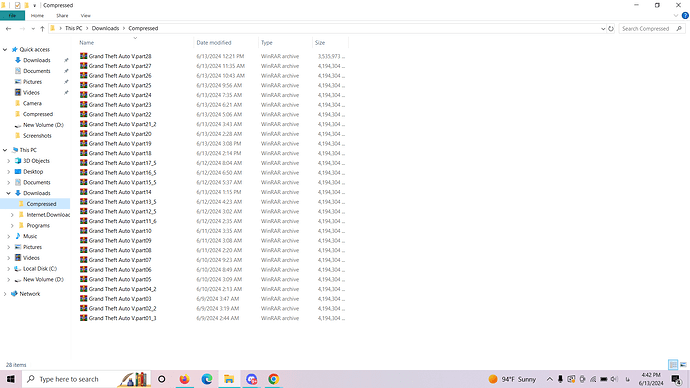The image size is (690, 388).
Task: Switch to details view layout icon
Action: pyautogui.click(x=673, y=364)
